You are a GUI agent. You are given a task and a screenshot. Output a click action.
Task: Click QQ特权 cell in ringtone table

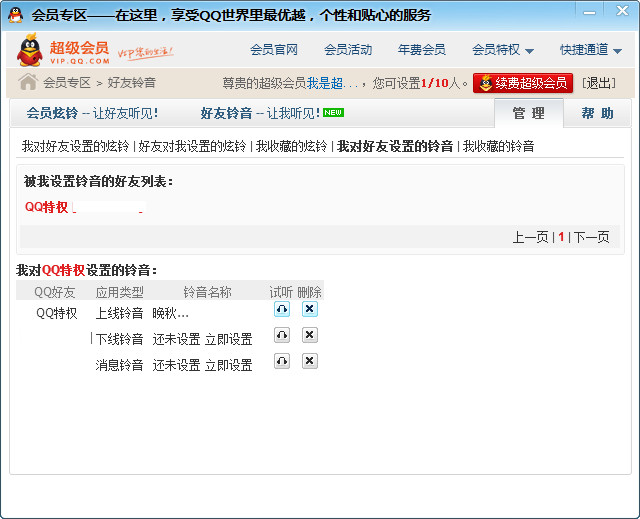click(x=57, y=313)
